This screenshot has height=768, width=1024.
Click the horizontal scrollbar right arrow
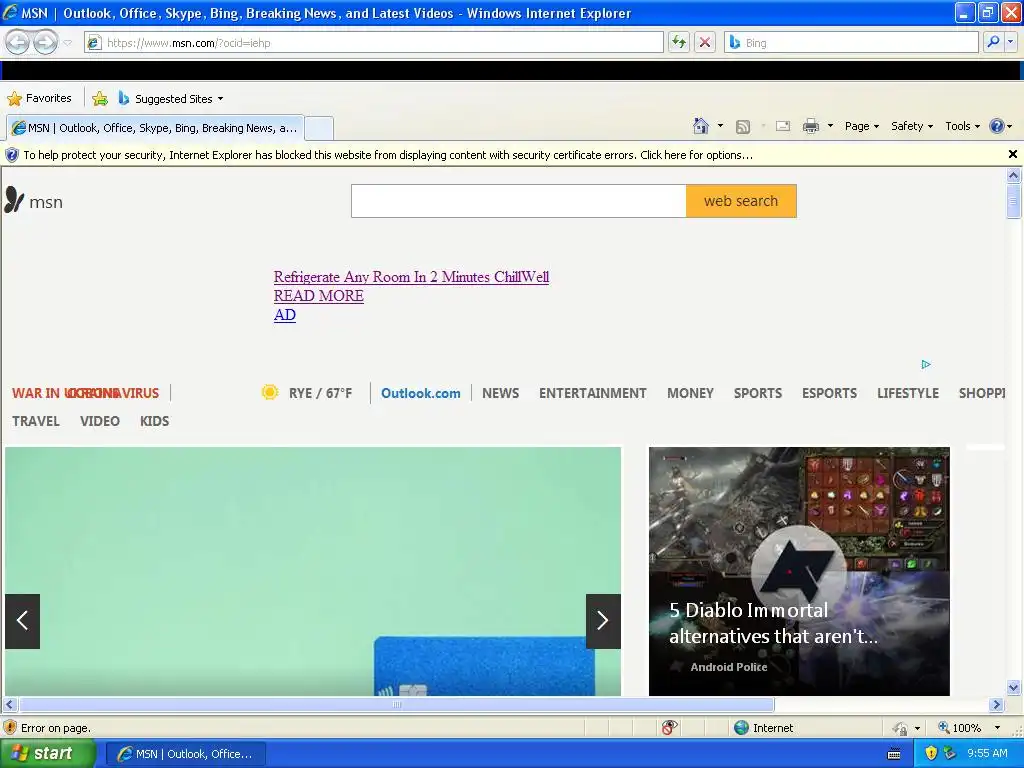pyautogui.click(x=996, y=705)
